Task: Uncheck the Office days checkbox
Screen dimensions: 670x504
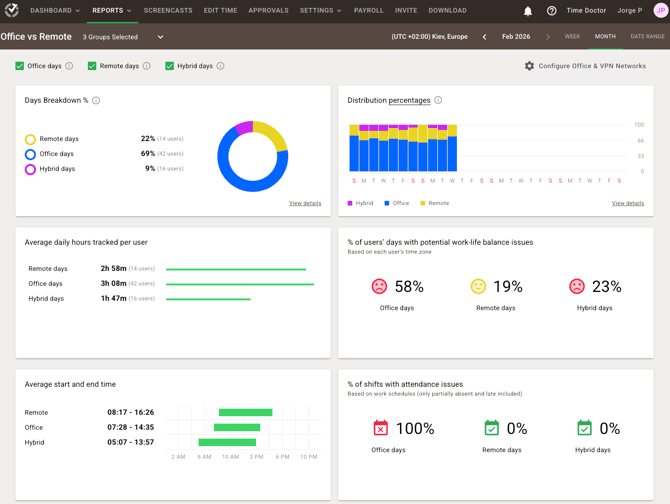Action: point(19,66)
